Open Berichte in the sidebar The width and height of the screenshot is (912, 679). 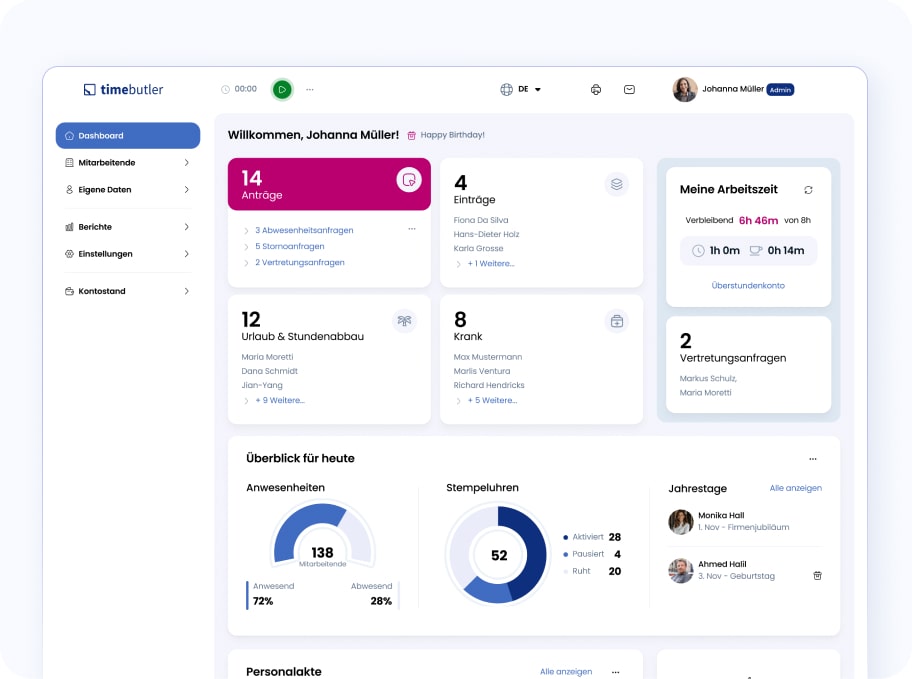[x=128, y=227]
